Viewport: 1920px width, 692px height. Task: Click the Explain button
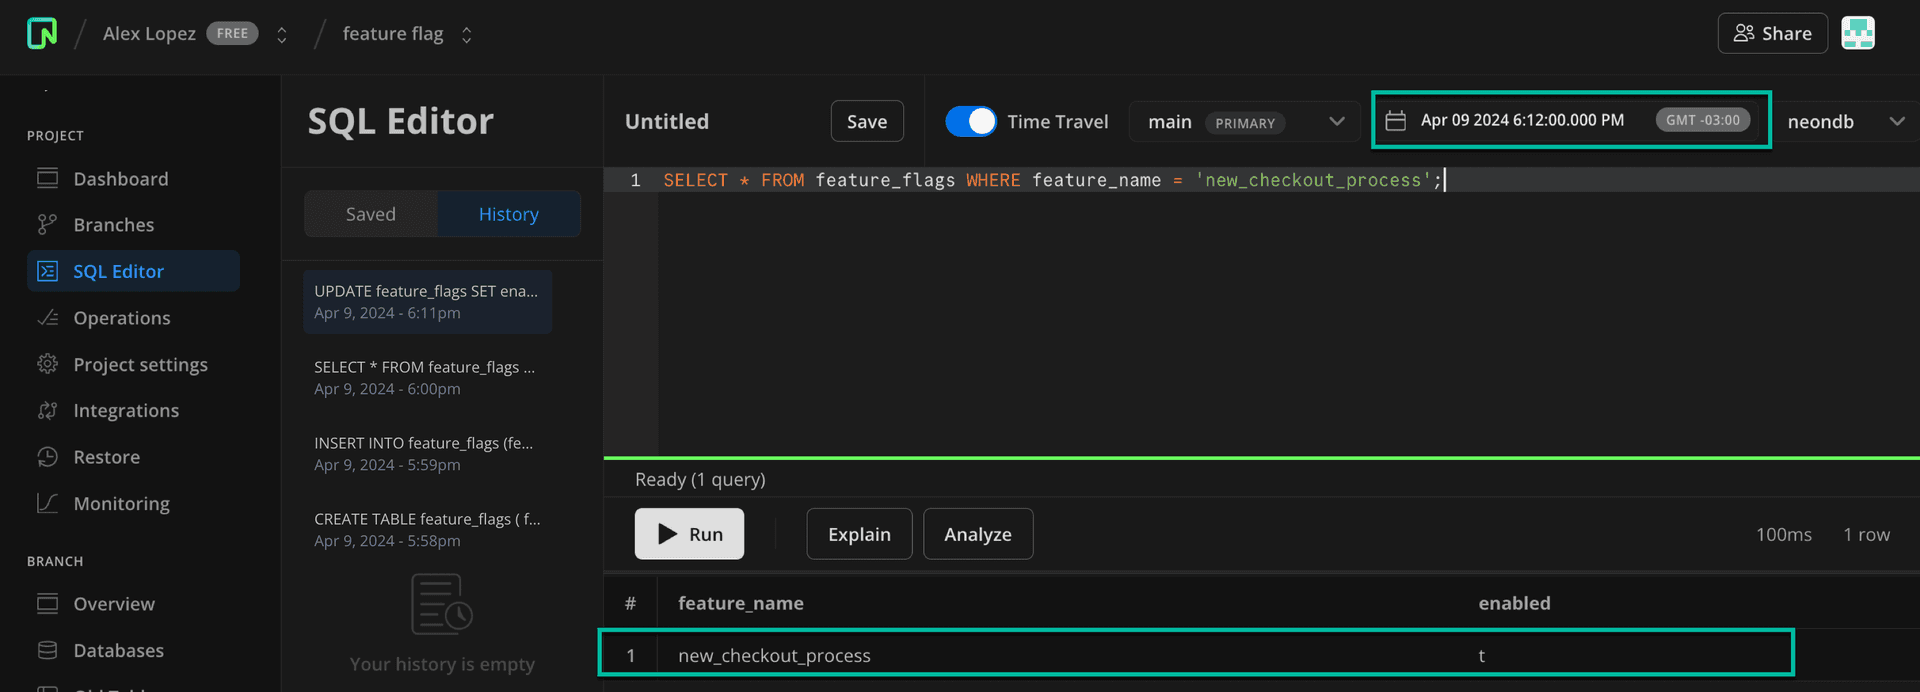pos(859,534)
